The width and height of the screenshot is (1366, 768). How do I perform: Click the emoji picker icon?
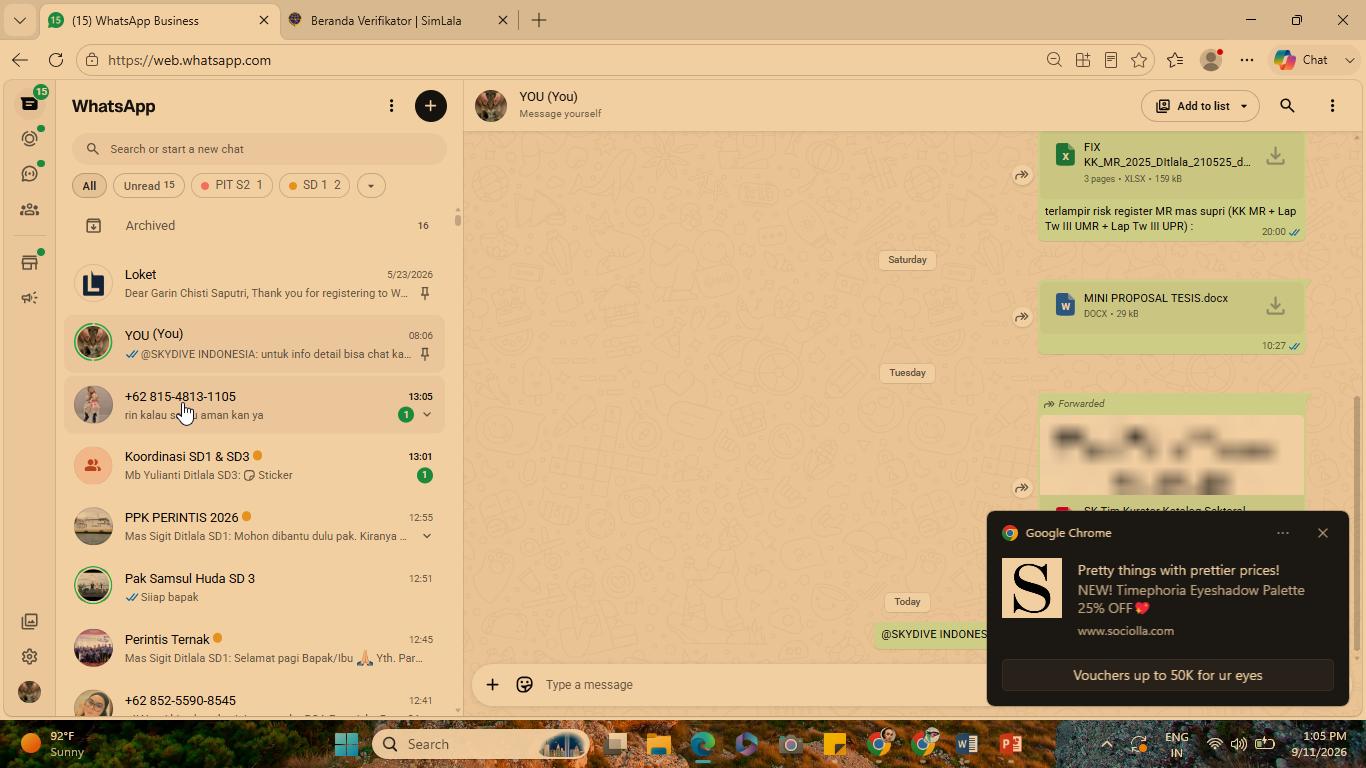click(x=524, y=685)
